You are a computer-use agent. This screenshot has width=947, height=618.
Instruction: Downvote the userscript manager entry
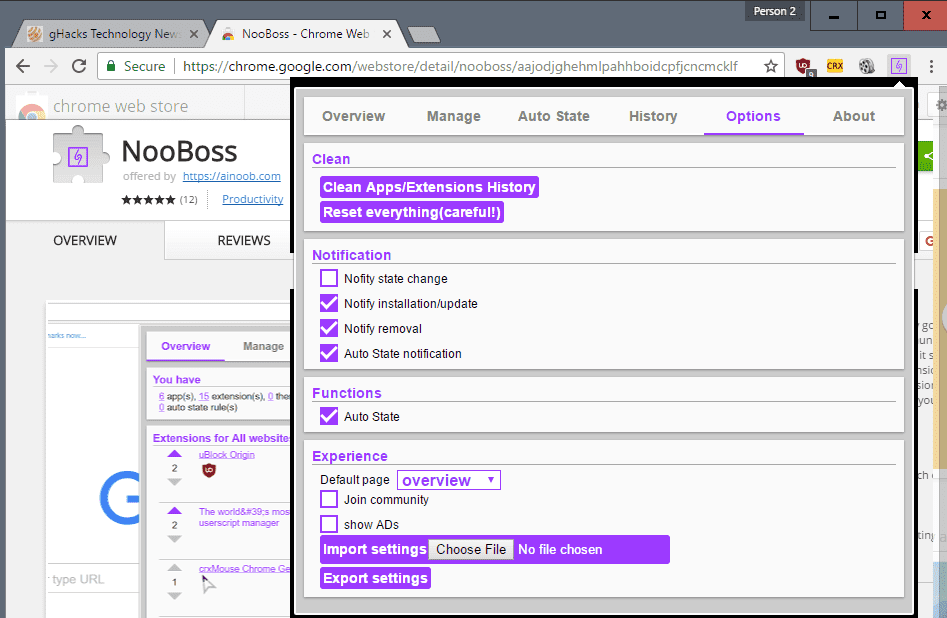tap(175, 539)
